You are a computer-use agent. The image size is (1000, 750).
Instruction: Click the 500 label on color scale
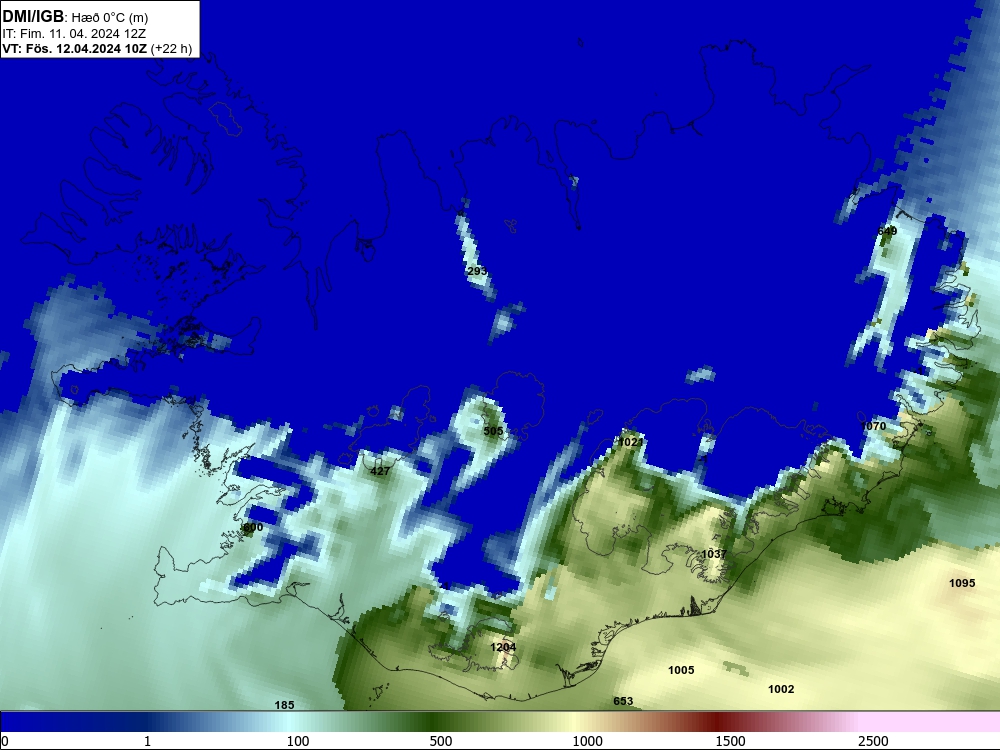441,741
